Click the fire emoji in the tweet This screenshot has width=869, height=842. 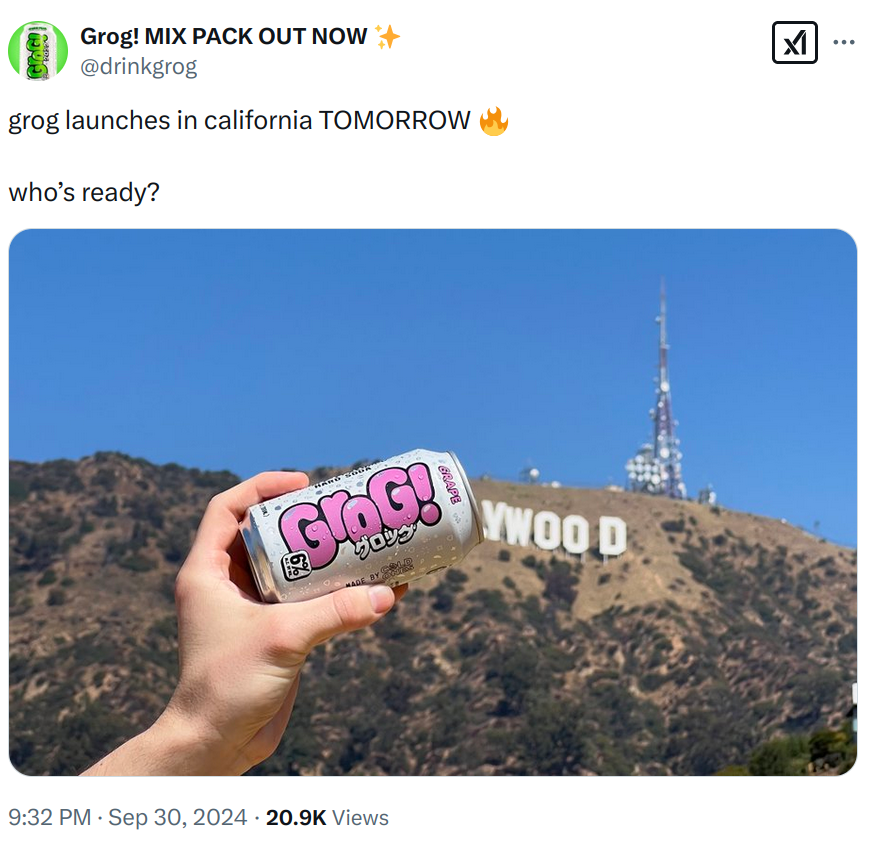(x=493, y=121)
